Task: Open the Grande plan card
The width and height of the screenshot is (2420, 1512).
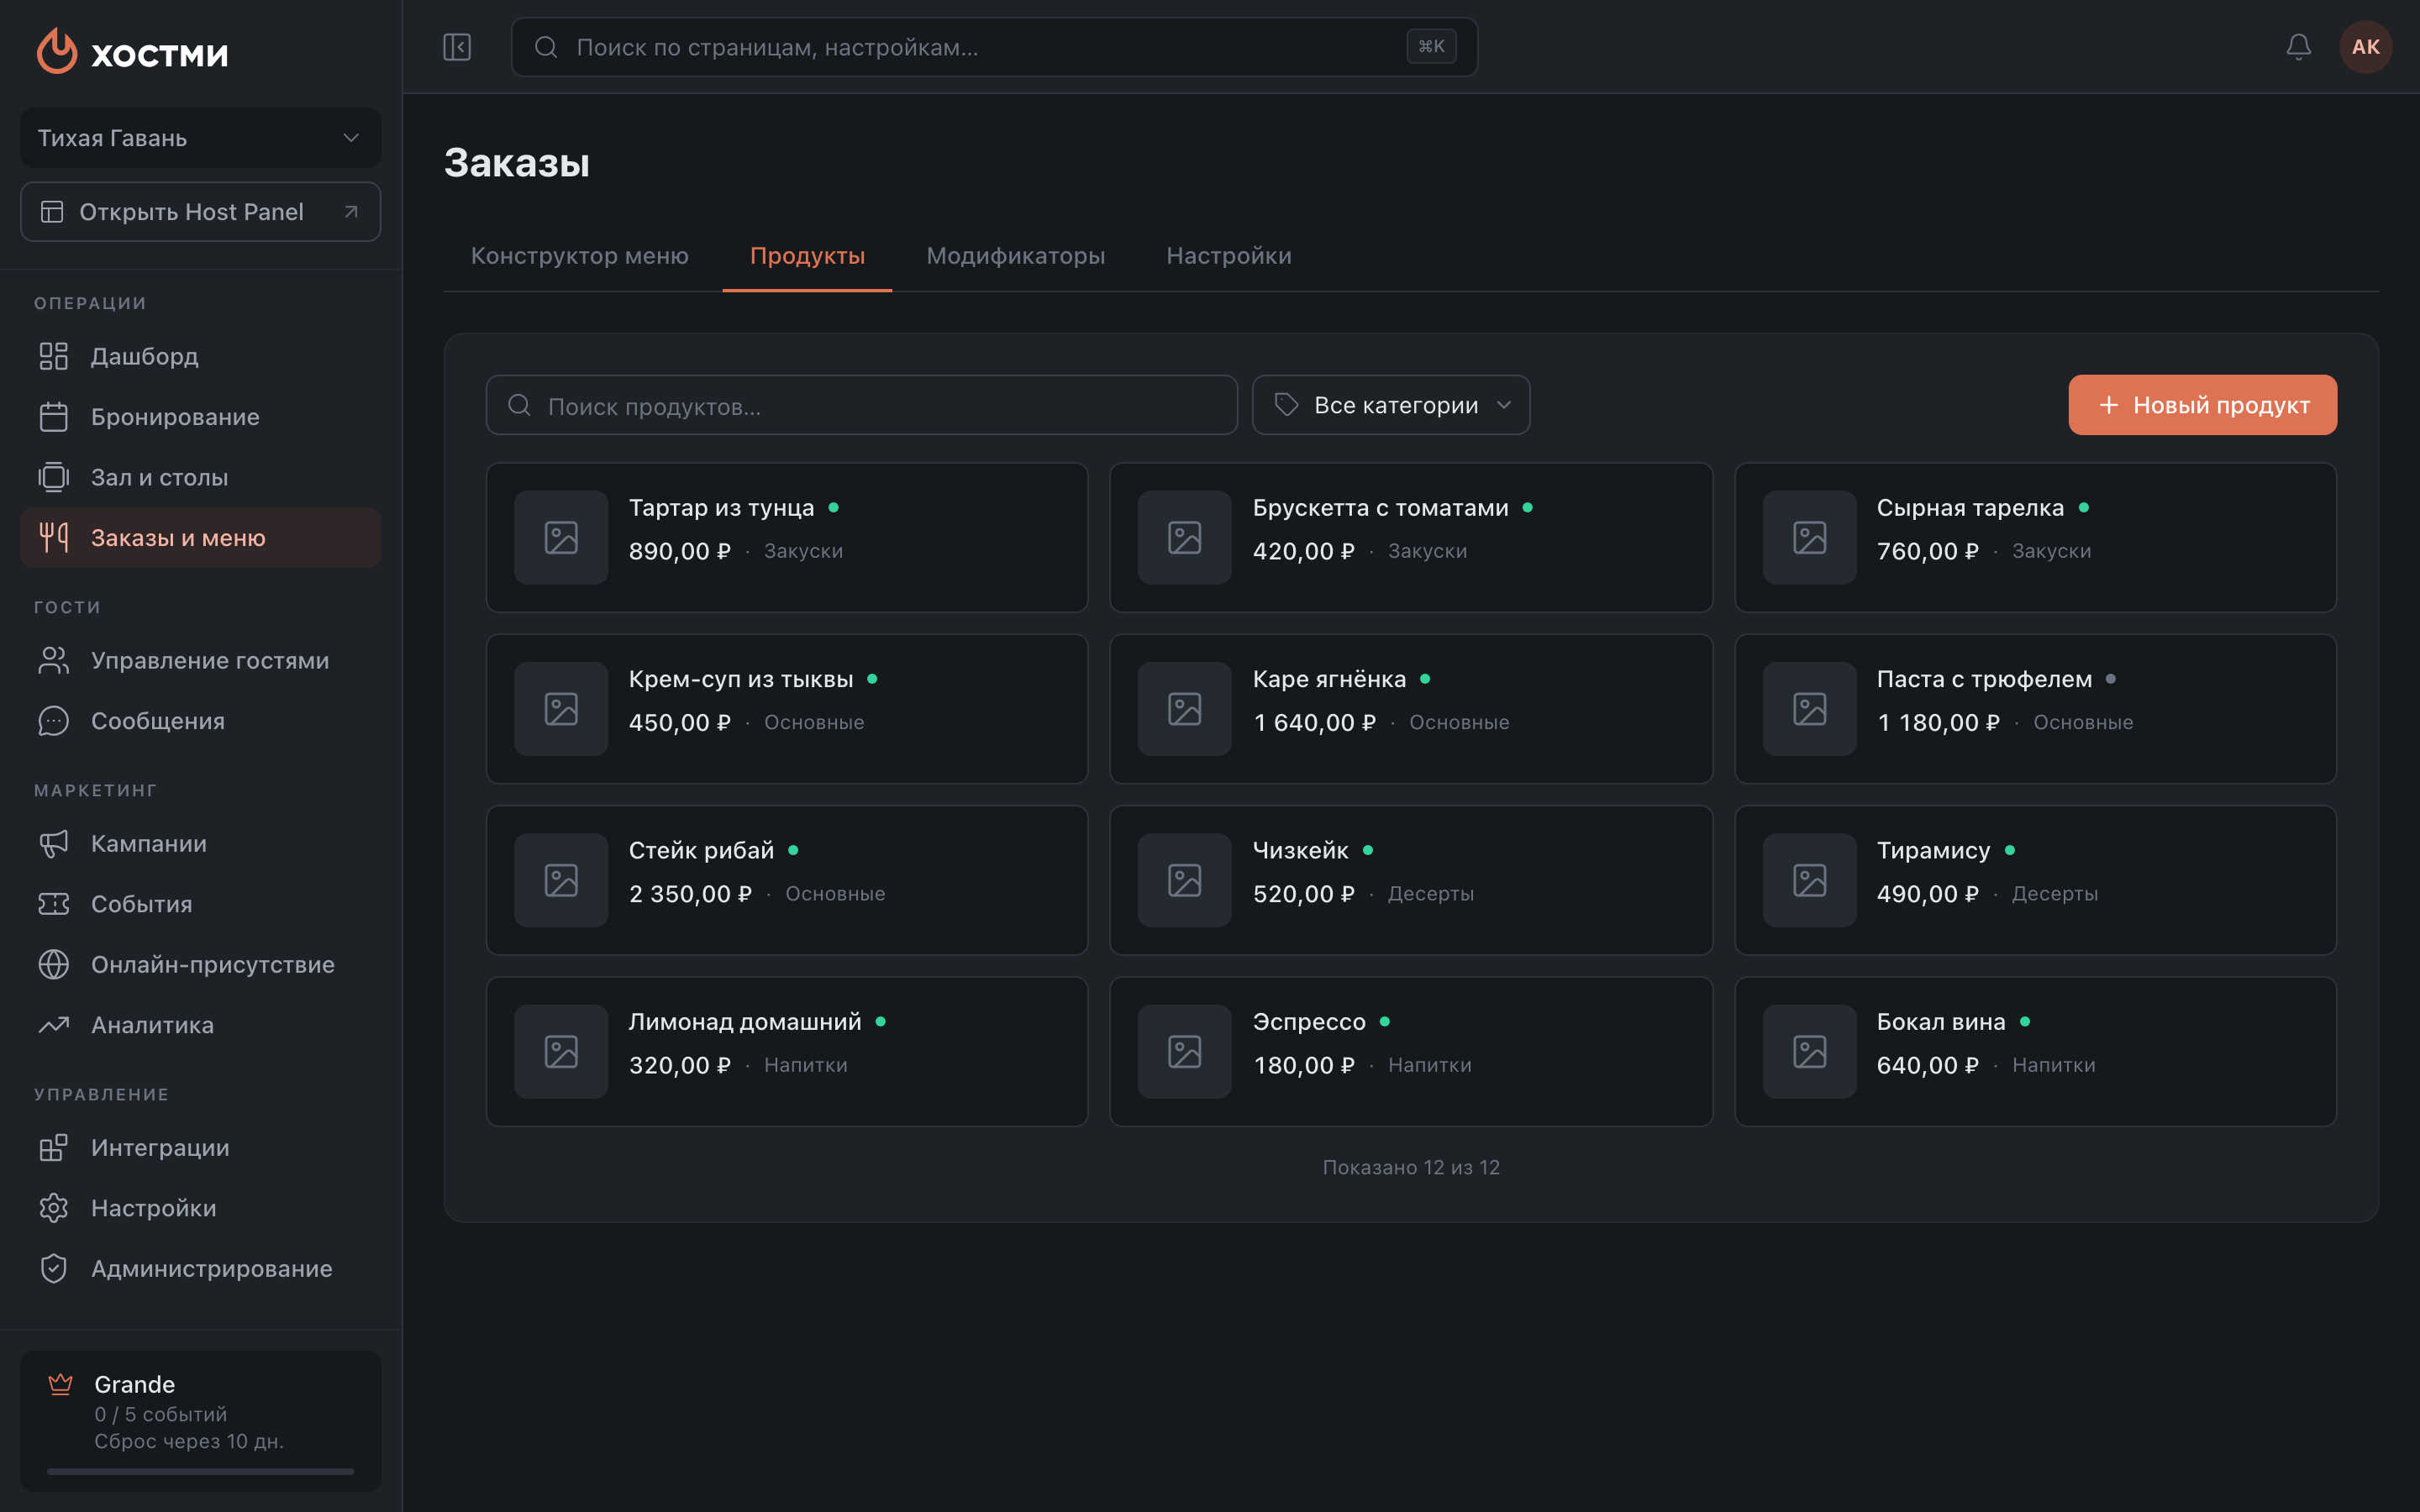Action: (200, 1421)
